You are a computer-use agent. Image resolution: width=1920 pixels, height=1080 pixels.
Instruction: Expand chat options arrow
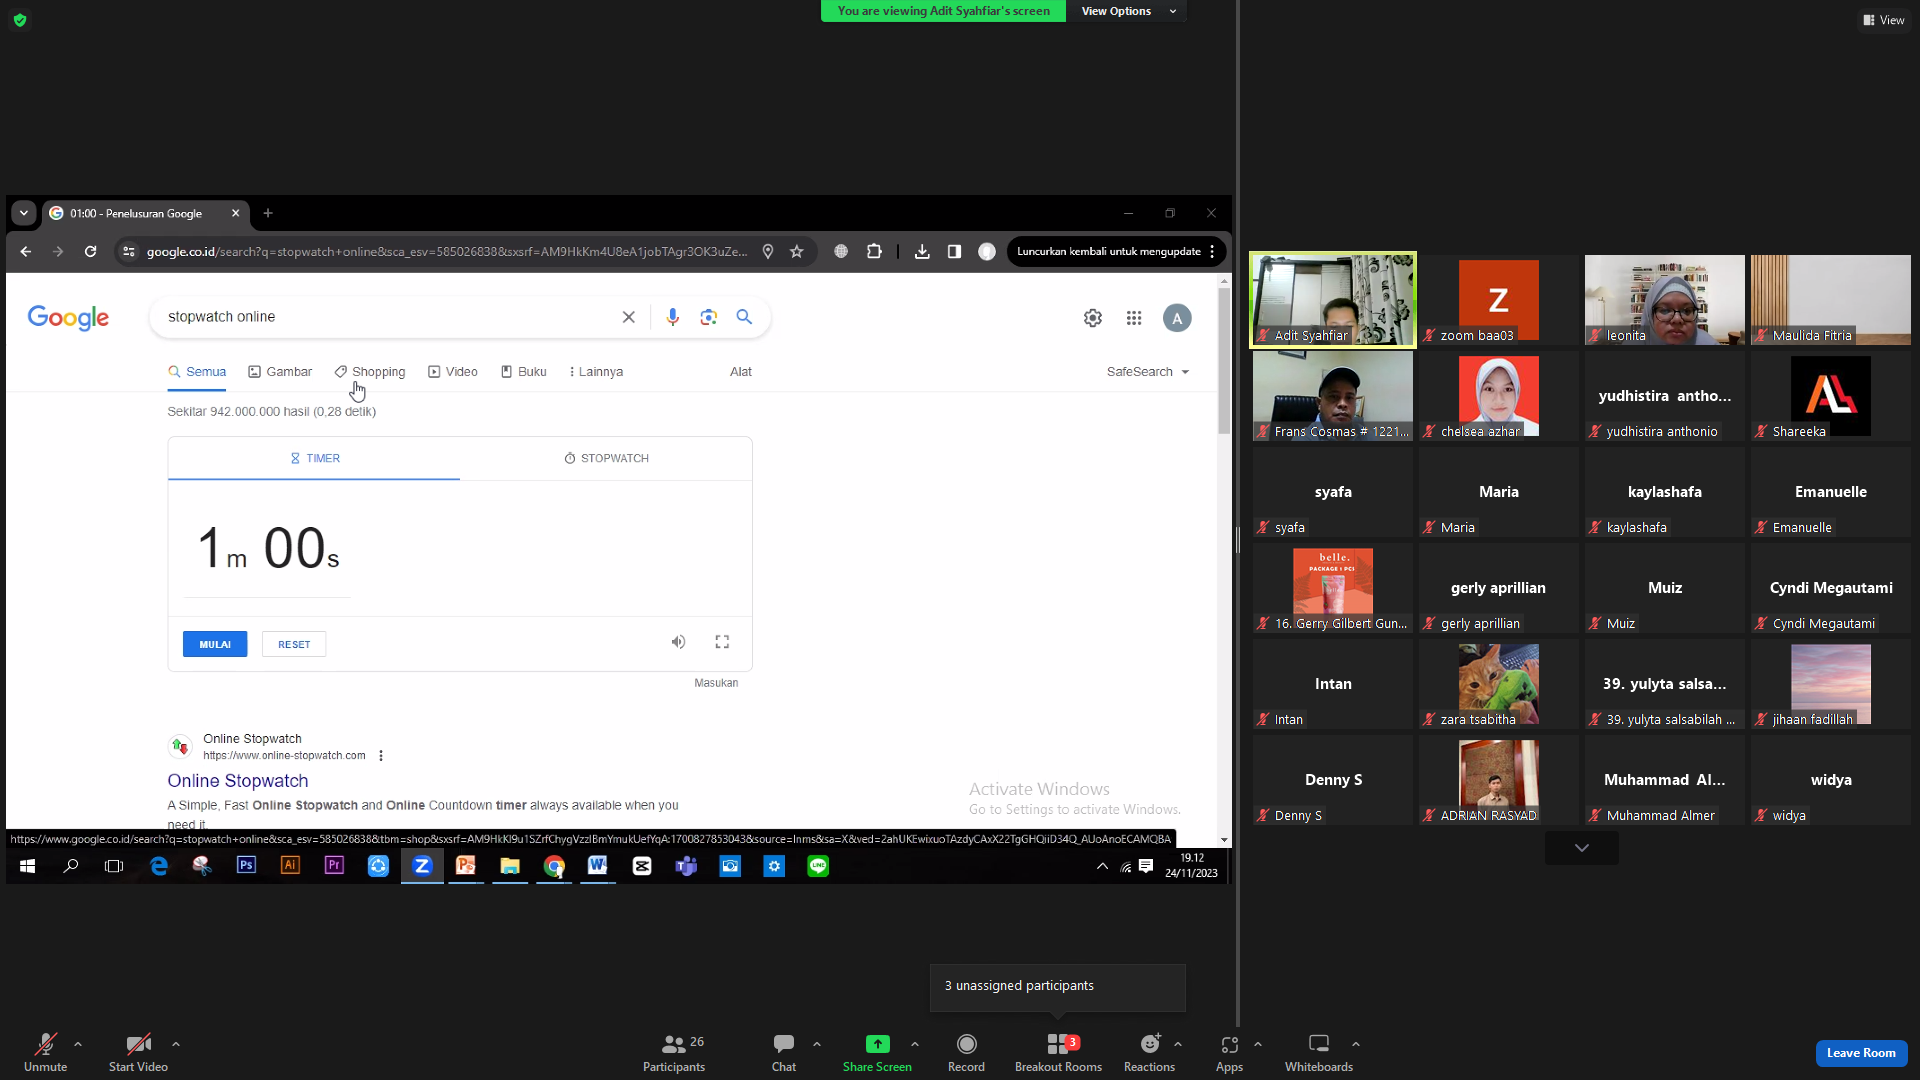tap(817, 1044)
